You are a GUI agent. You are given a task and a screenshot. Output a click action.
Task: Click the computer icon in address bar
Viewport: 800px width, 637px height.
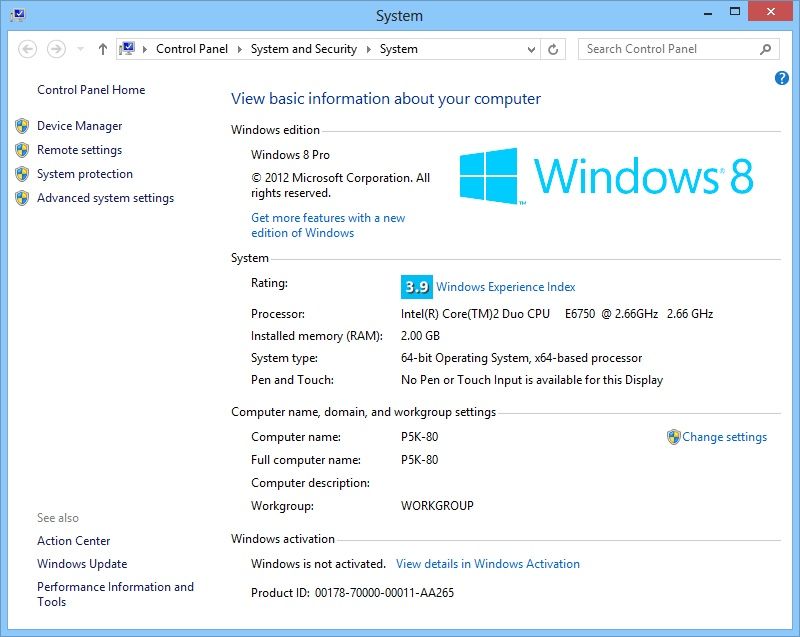[x=127, y=48]
